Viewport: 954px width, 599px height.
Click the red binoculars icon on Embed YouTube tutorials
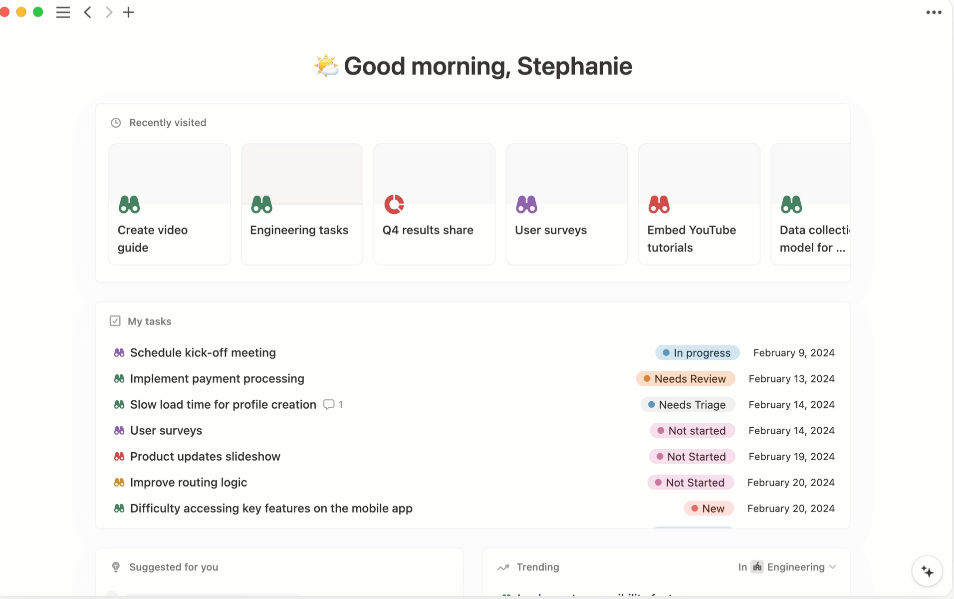tap(659, 204)
